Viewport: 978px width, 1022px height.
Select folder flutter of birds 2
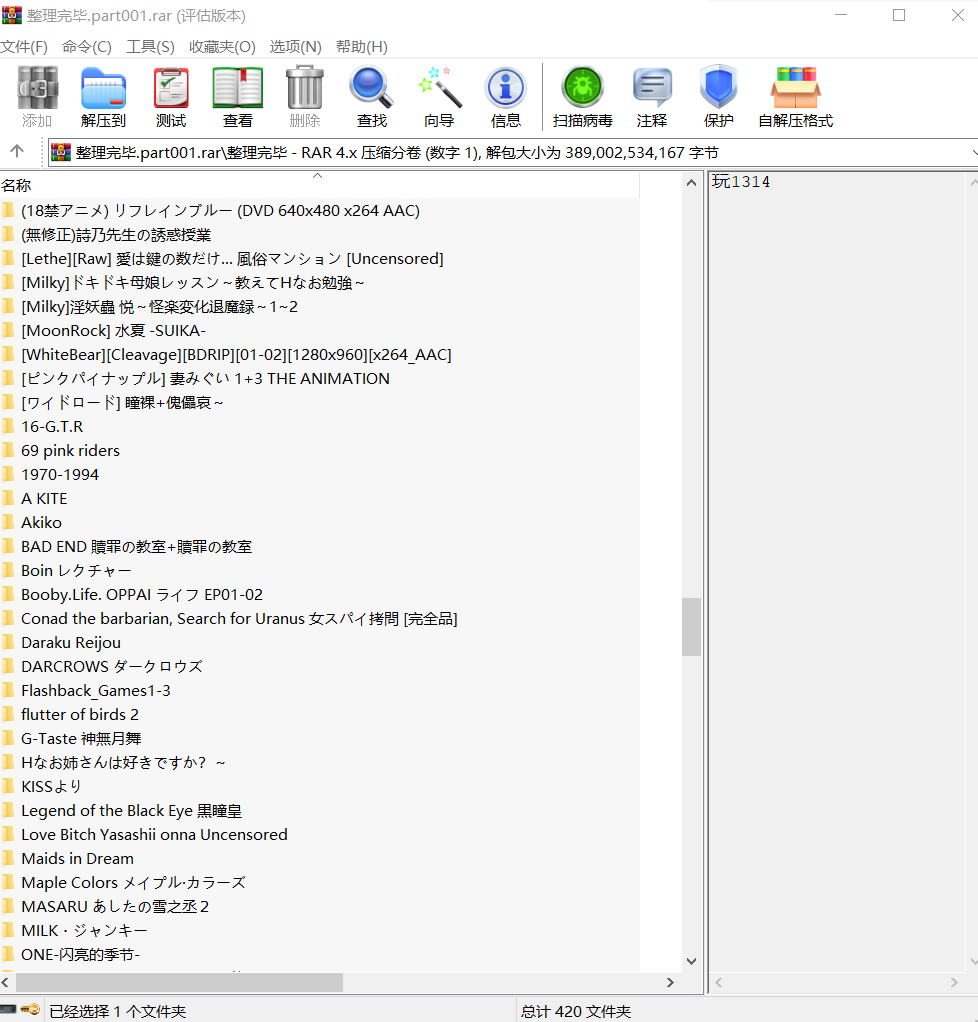point(80,714)
